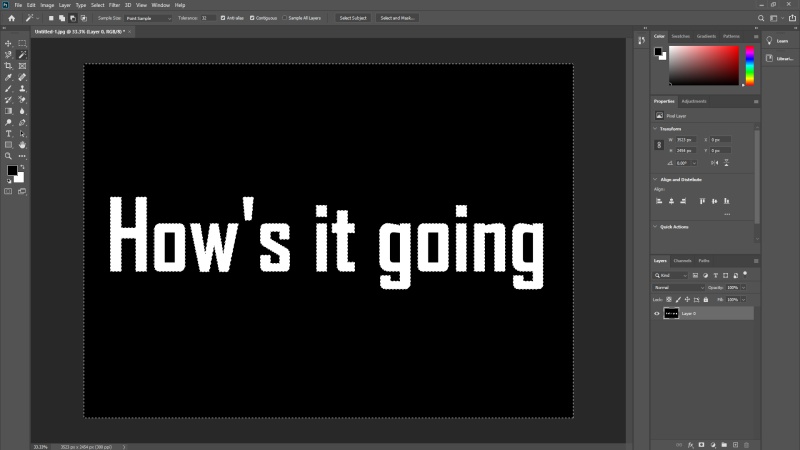Screen dimensions: 800x450
Task: Open the Kind filter dropdown in Layers
Action: (671, 276)
